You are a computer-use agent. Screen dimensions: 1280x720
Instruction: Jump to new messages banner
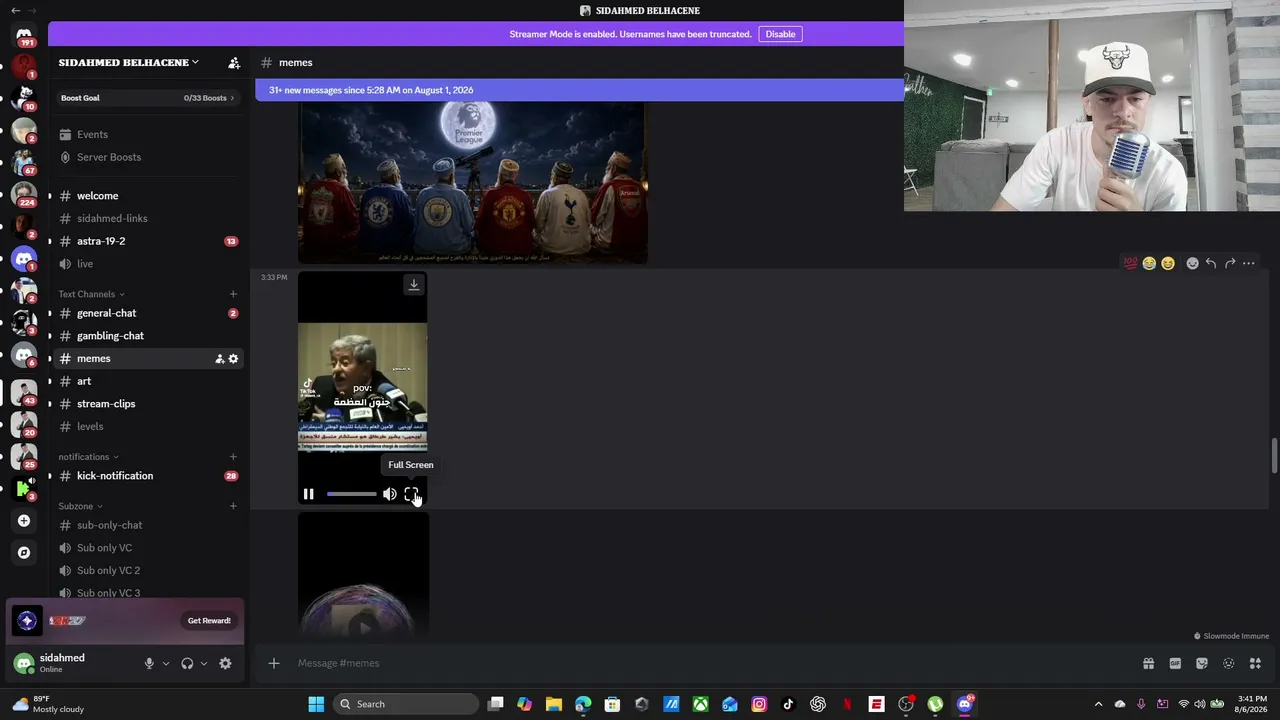click(579, 90)
